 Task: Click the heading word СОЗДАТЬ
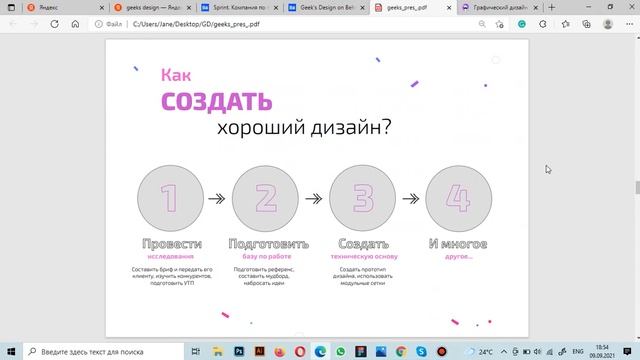pos(217,102)
